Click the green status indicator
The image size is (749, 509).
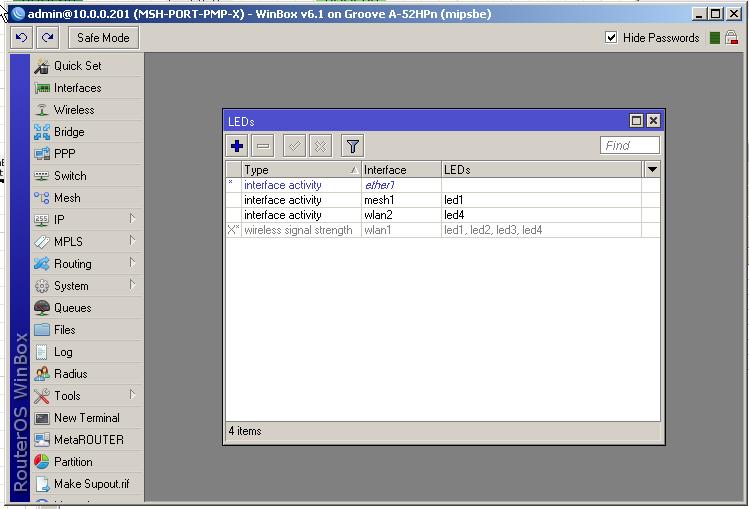click(715, 38)
